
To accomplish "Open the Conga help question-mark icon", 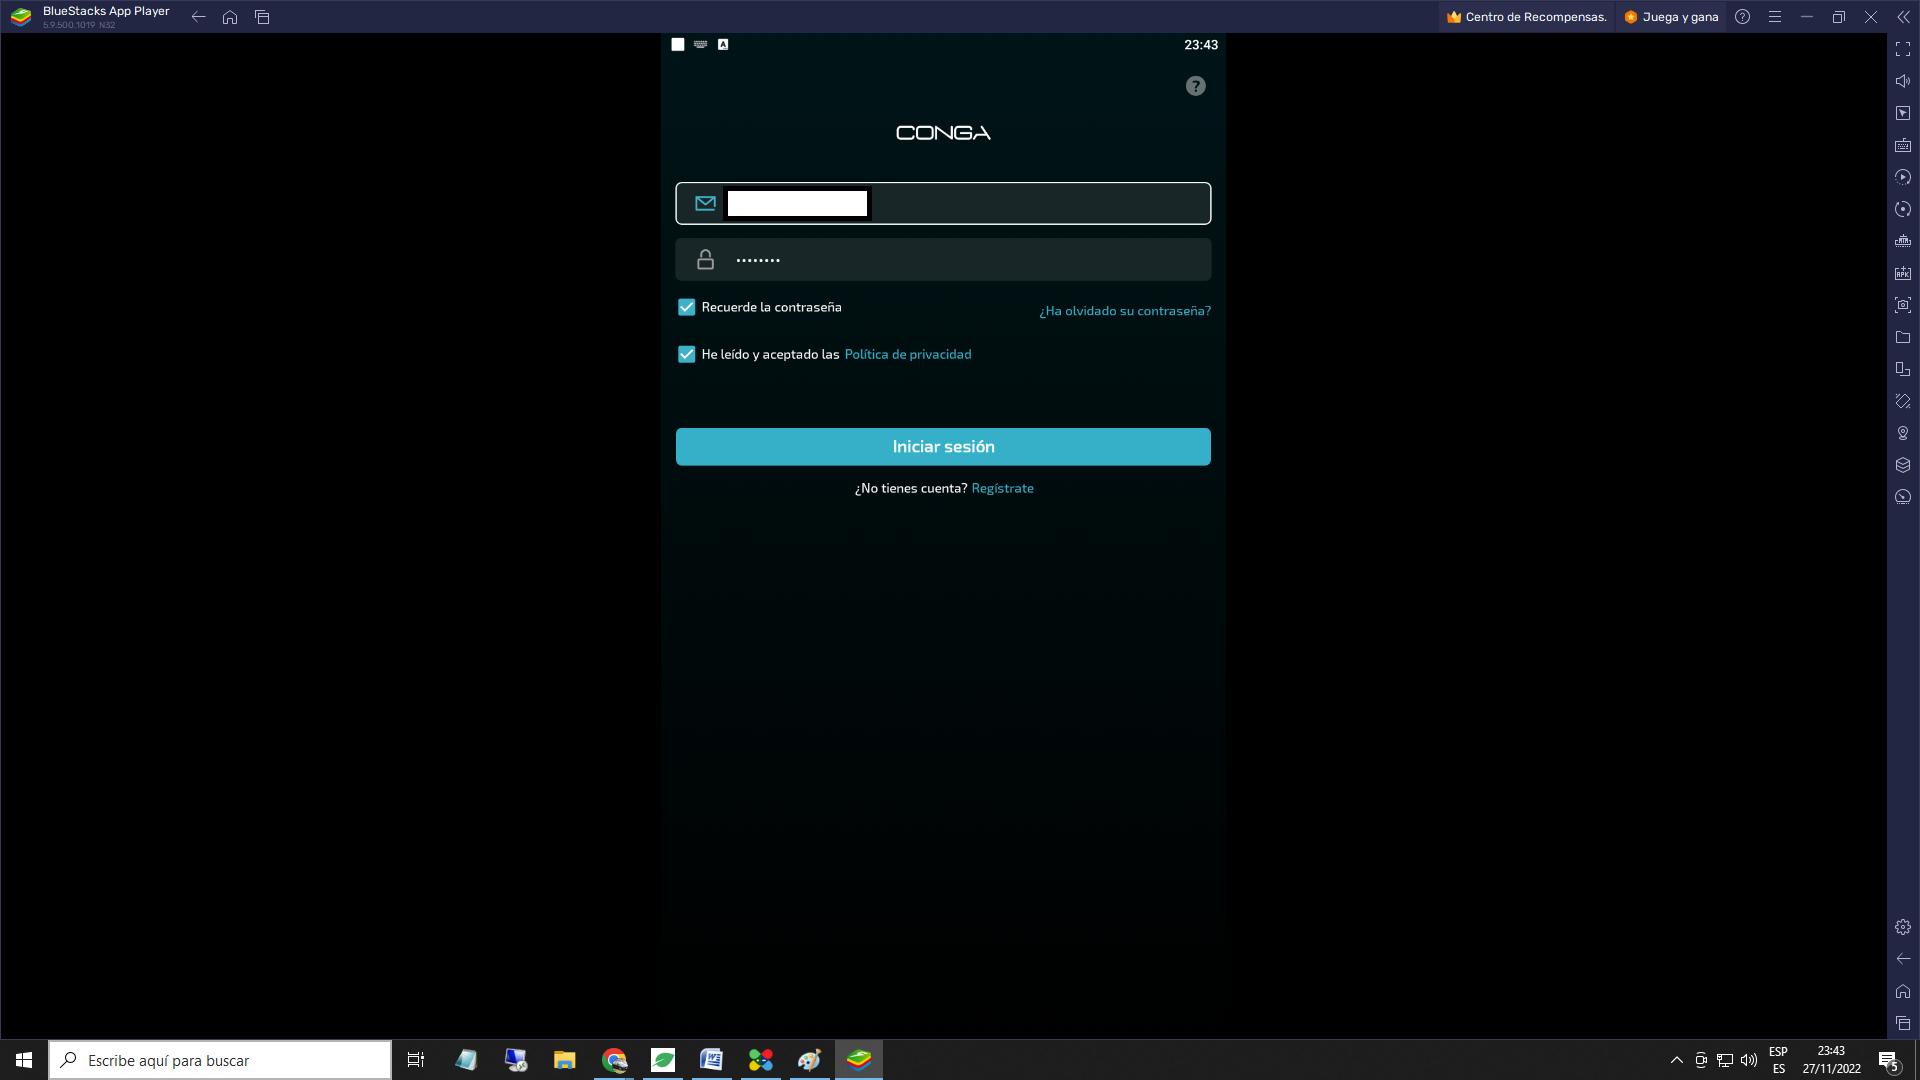I will pos(1195,86).
